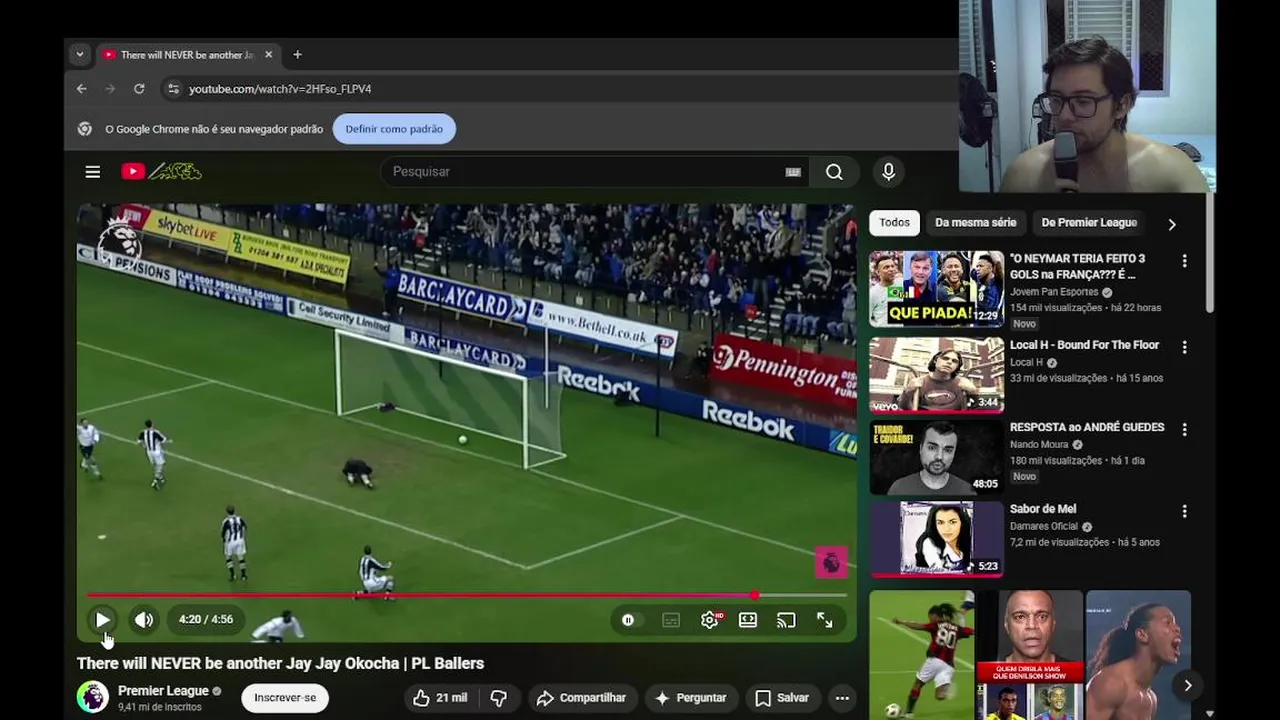
Task: Open Local H Bound For The Floor thumbnail
Action: coord(936,375)
